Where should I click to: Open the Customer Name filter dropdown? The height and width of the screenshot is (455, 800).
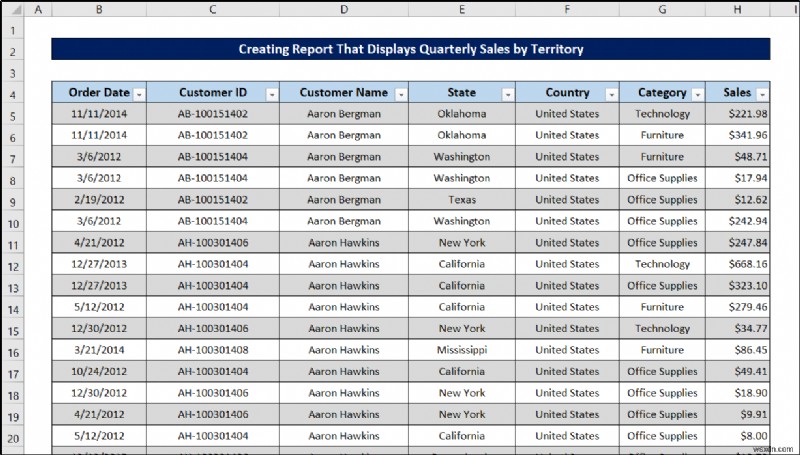[x=401, y=94]
